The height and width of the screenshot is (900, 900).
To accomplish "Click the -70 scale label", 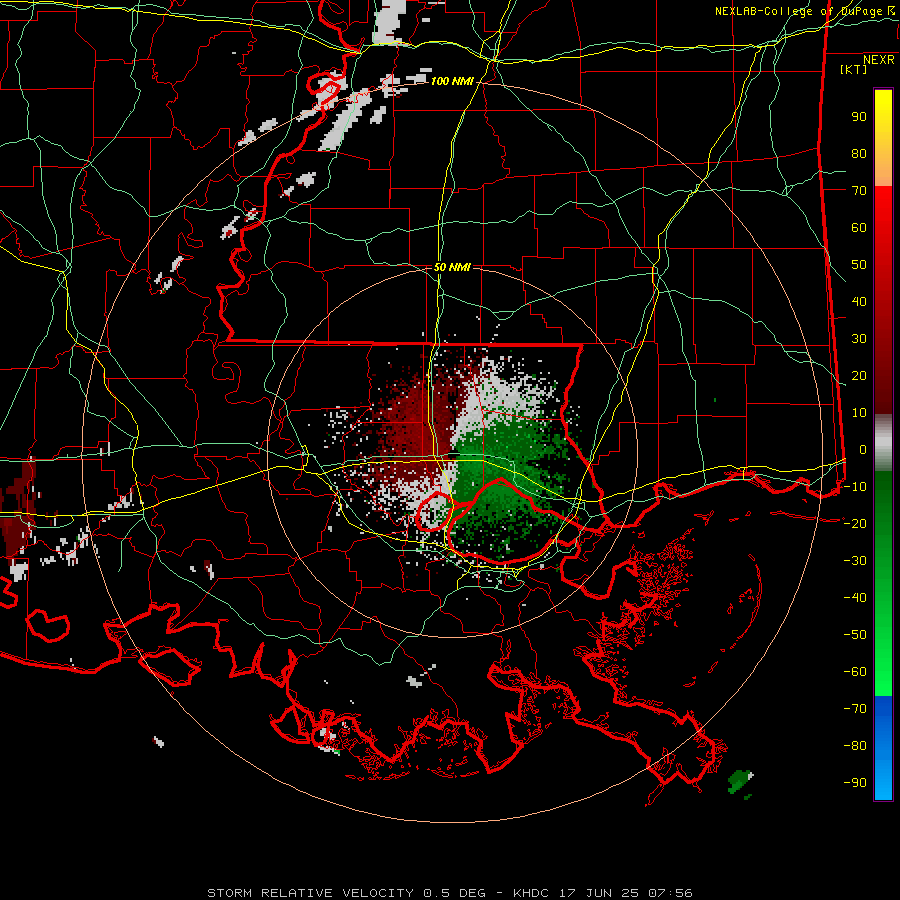I will 855,708.
